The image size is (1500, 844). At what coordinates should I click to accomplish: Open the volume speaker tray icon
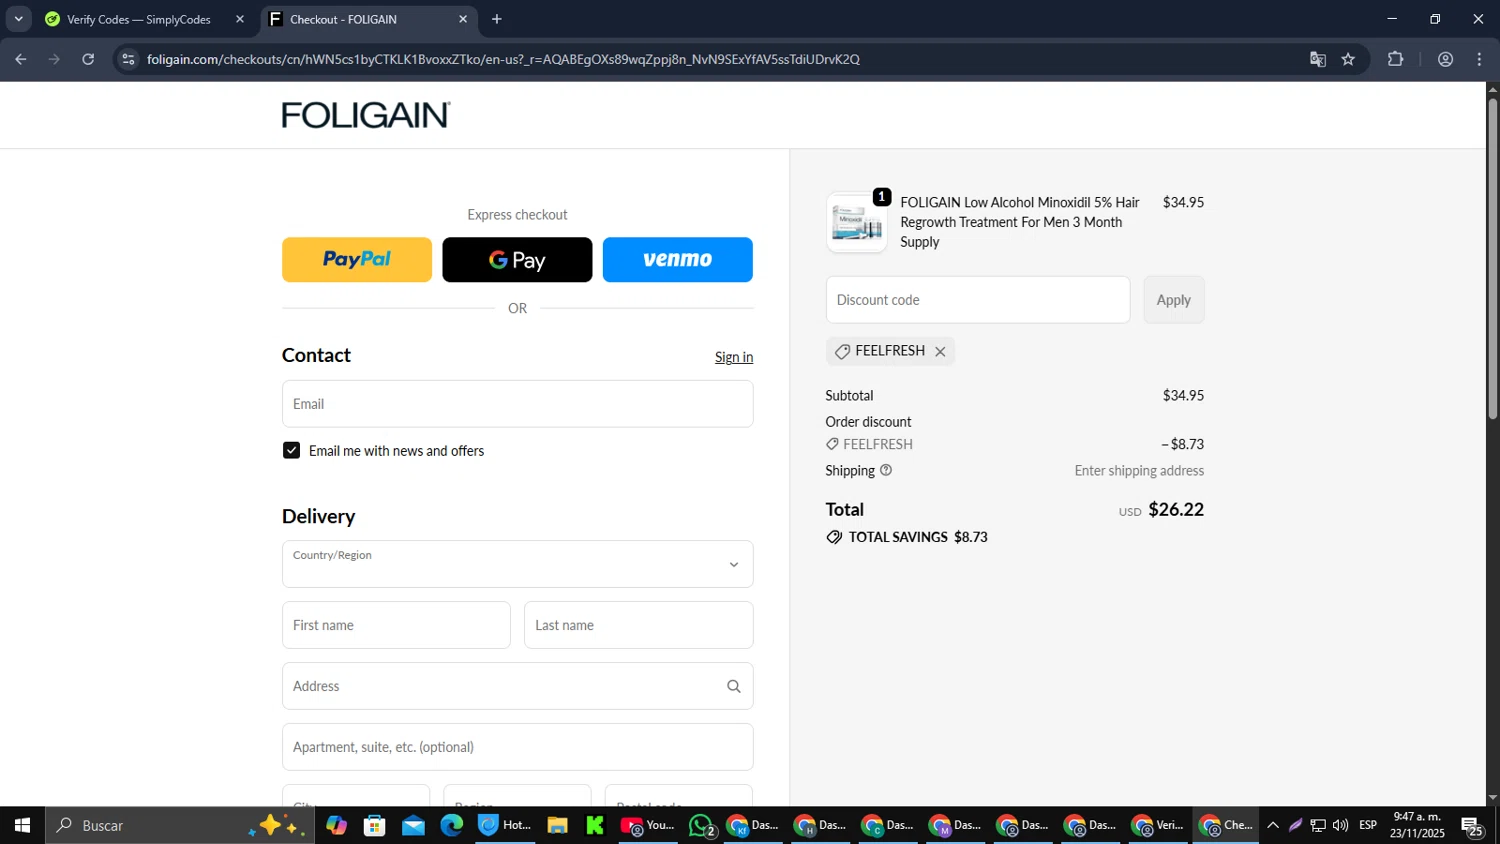1341,825
